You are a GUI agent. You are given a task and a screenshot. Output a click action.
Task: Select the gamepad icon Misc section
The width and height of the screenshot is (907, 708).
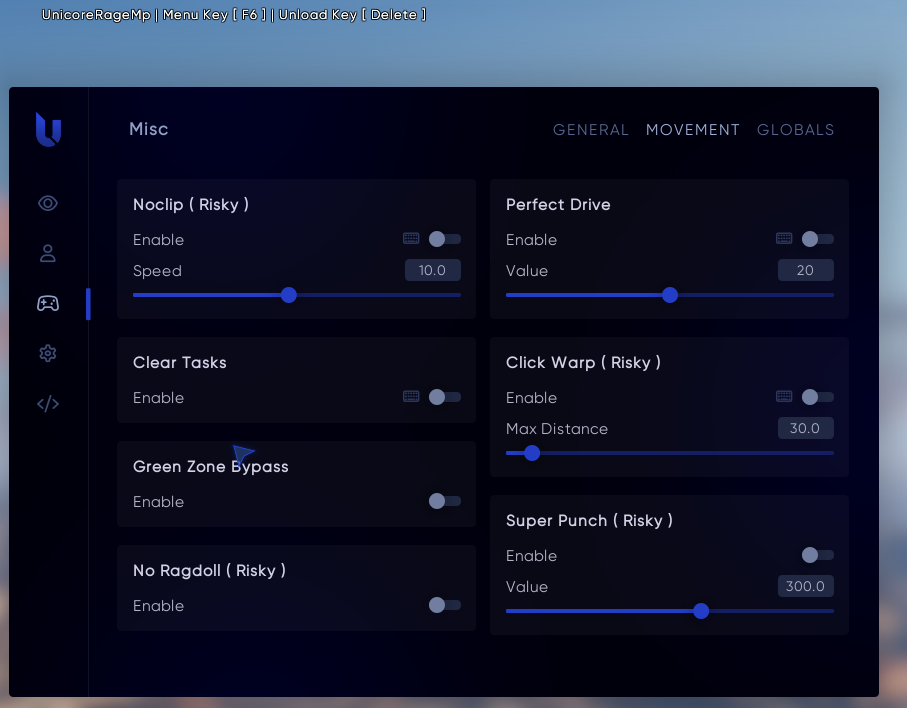point(48,303)
